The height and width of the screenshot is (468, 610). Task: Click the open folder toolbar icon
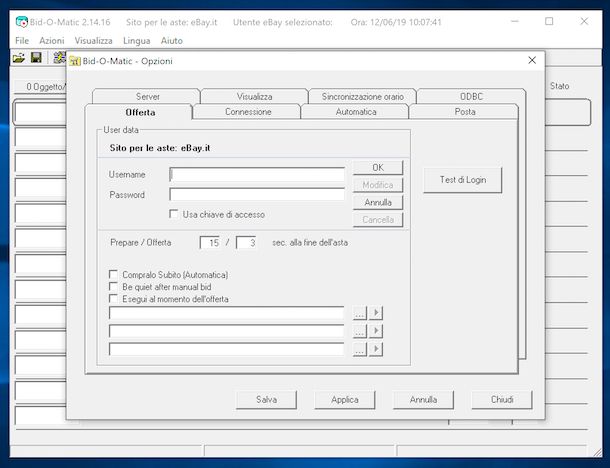(18, 58)
